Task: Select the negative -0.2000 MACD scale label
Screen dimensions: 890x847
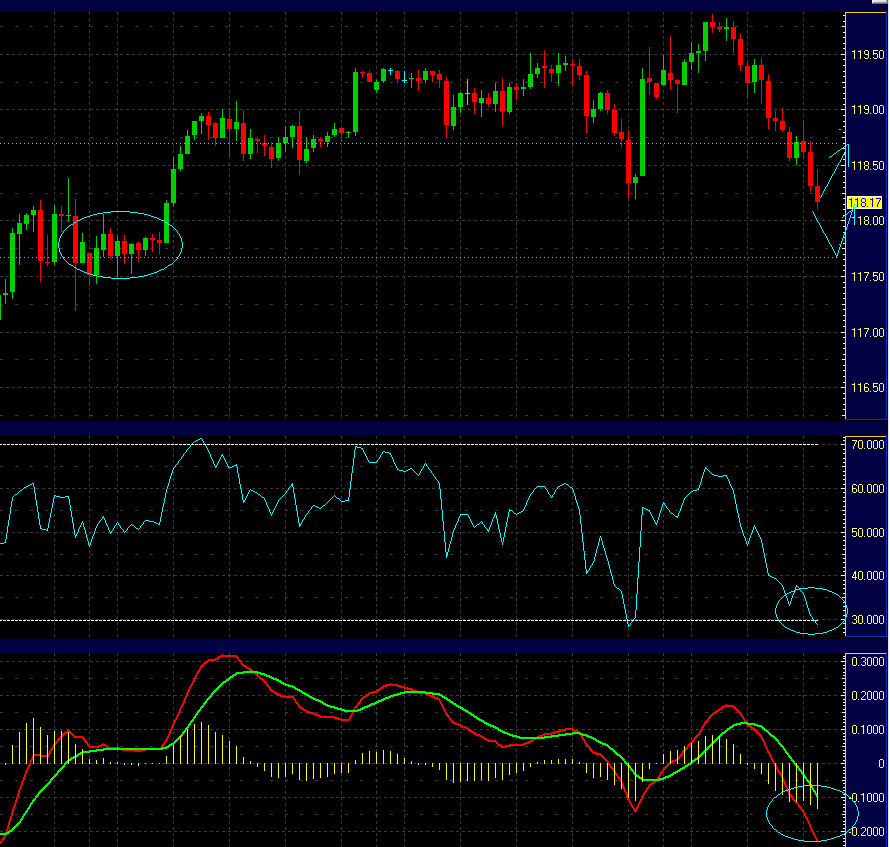Action: coord(867,832)
